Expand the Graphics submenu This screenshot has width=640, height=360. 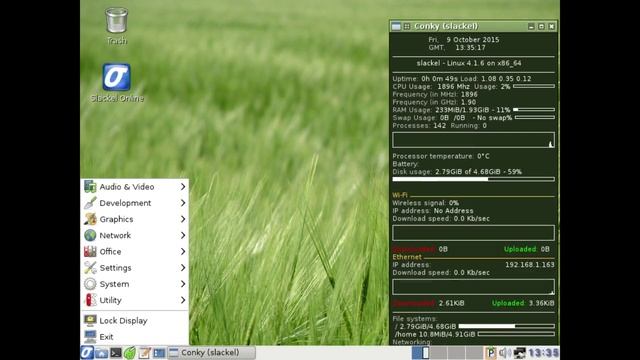pos(135,219)
